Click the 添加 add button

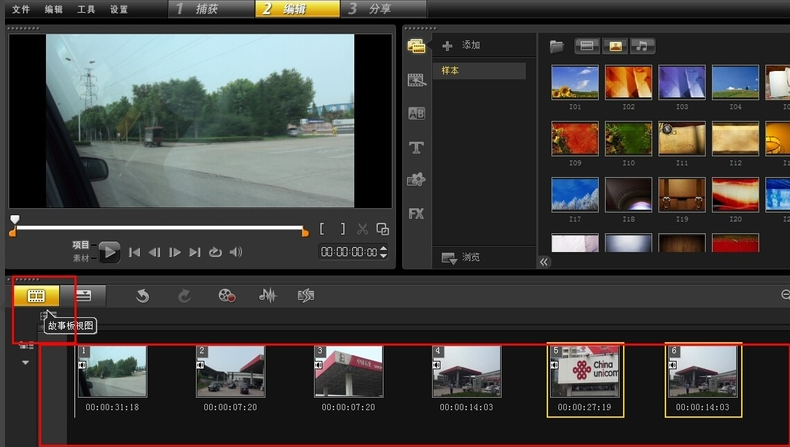click(x=462, y=45)
